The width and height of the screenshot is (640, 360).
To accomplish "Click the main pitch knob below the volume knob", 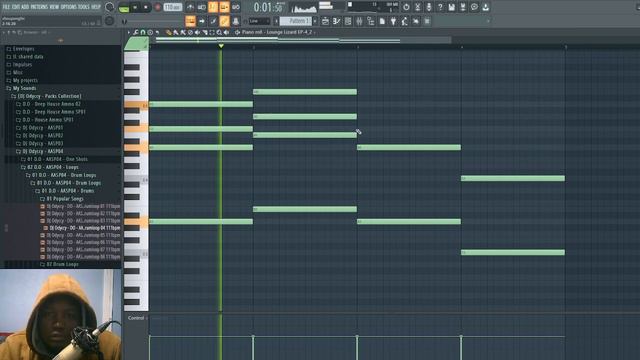I will coord(109,21).
